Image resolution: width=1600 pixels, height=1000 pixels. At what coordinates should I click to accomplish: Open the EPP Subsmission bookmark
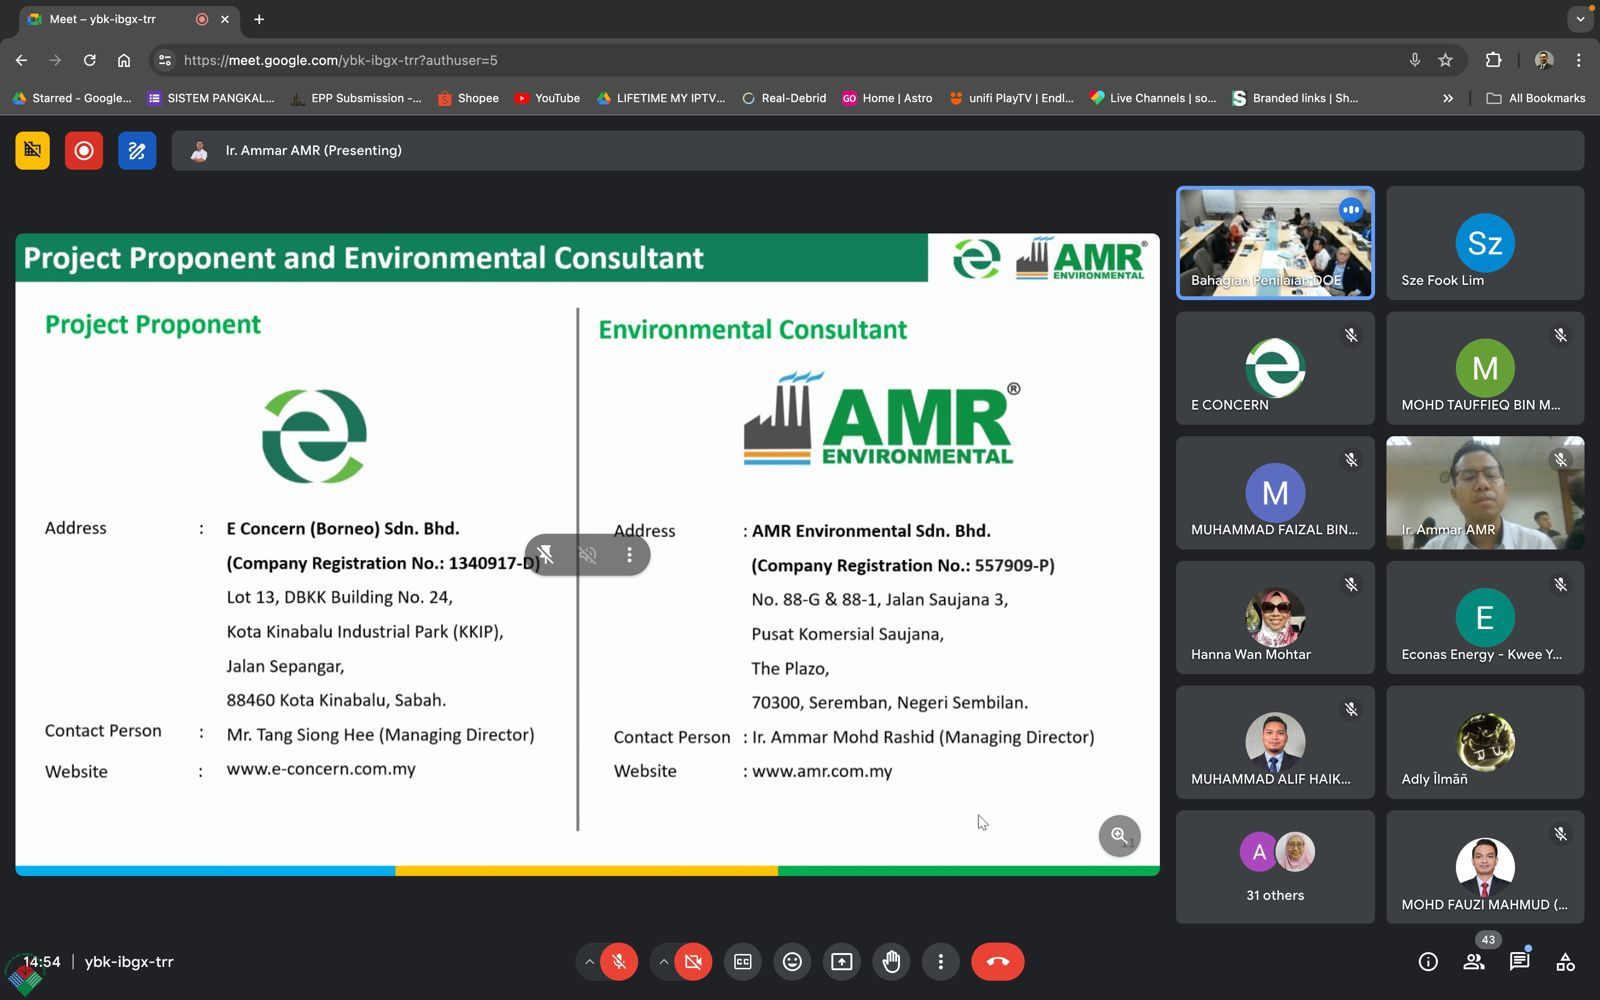pos(356,98)
